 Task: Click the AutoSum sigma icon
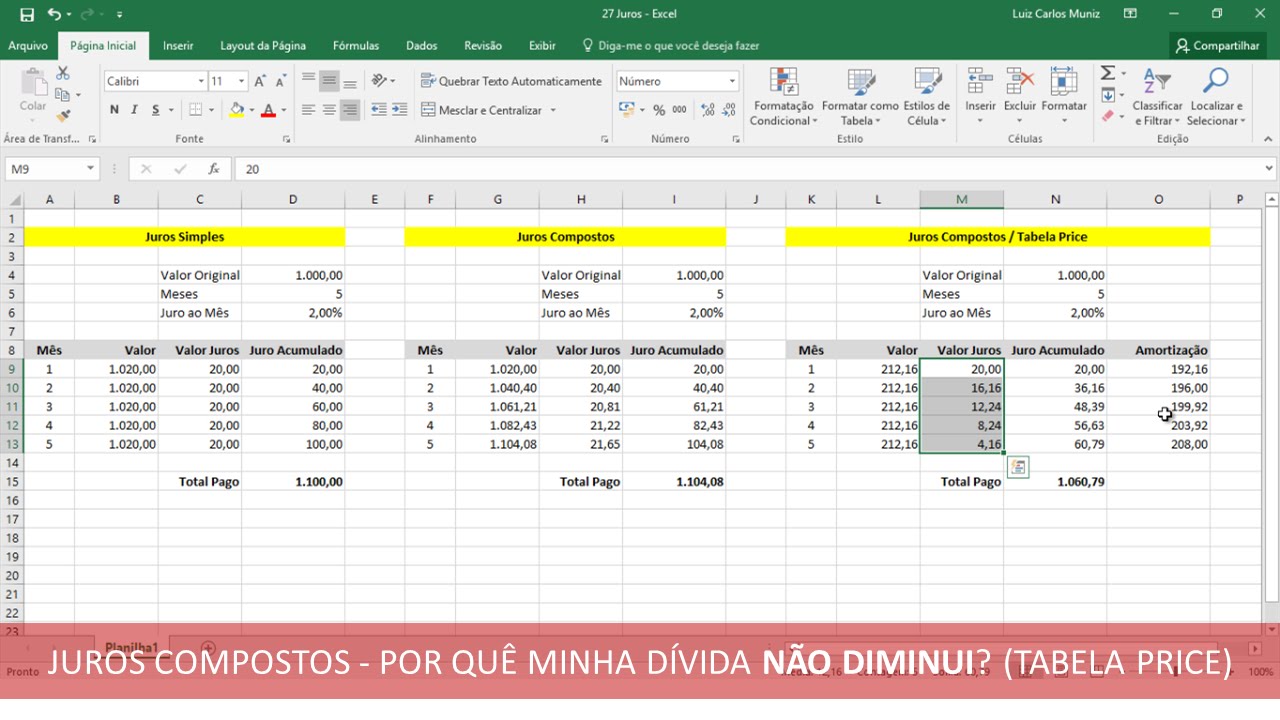1108,74
